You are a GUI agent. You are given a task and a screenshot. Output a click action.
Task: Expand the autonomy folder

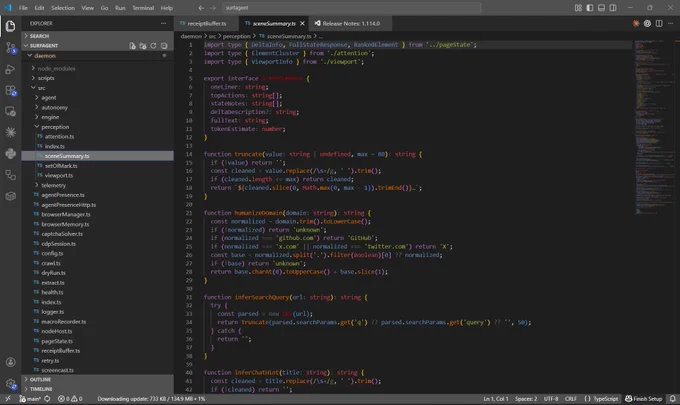pyautogui.click(x=98, y=107)
